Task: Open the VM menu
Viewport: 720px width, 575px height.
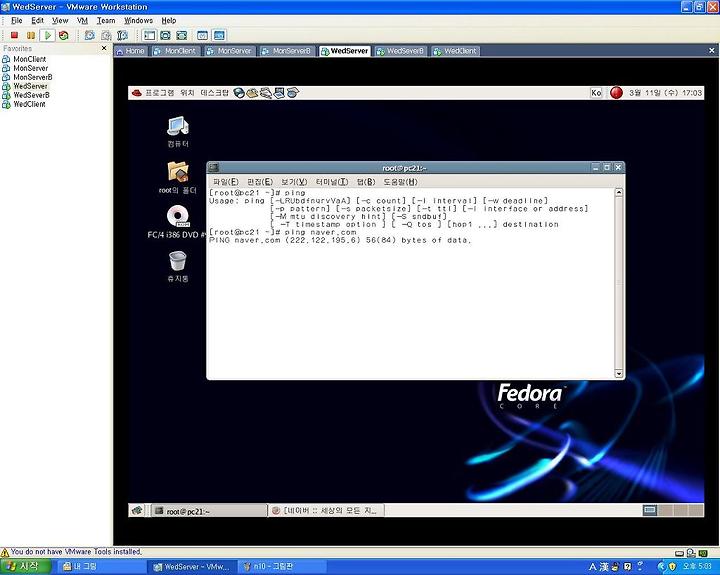Action: pos(82,21)
